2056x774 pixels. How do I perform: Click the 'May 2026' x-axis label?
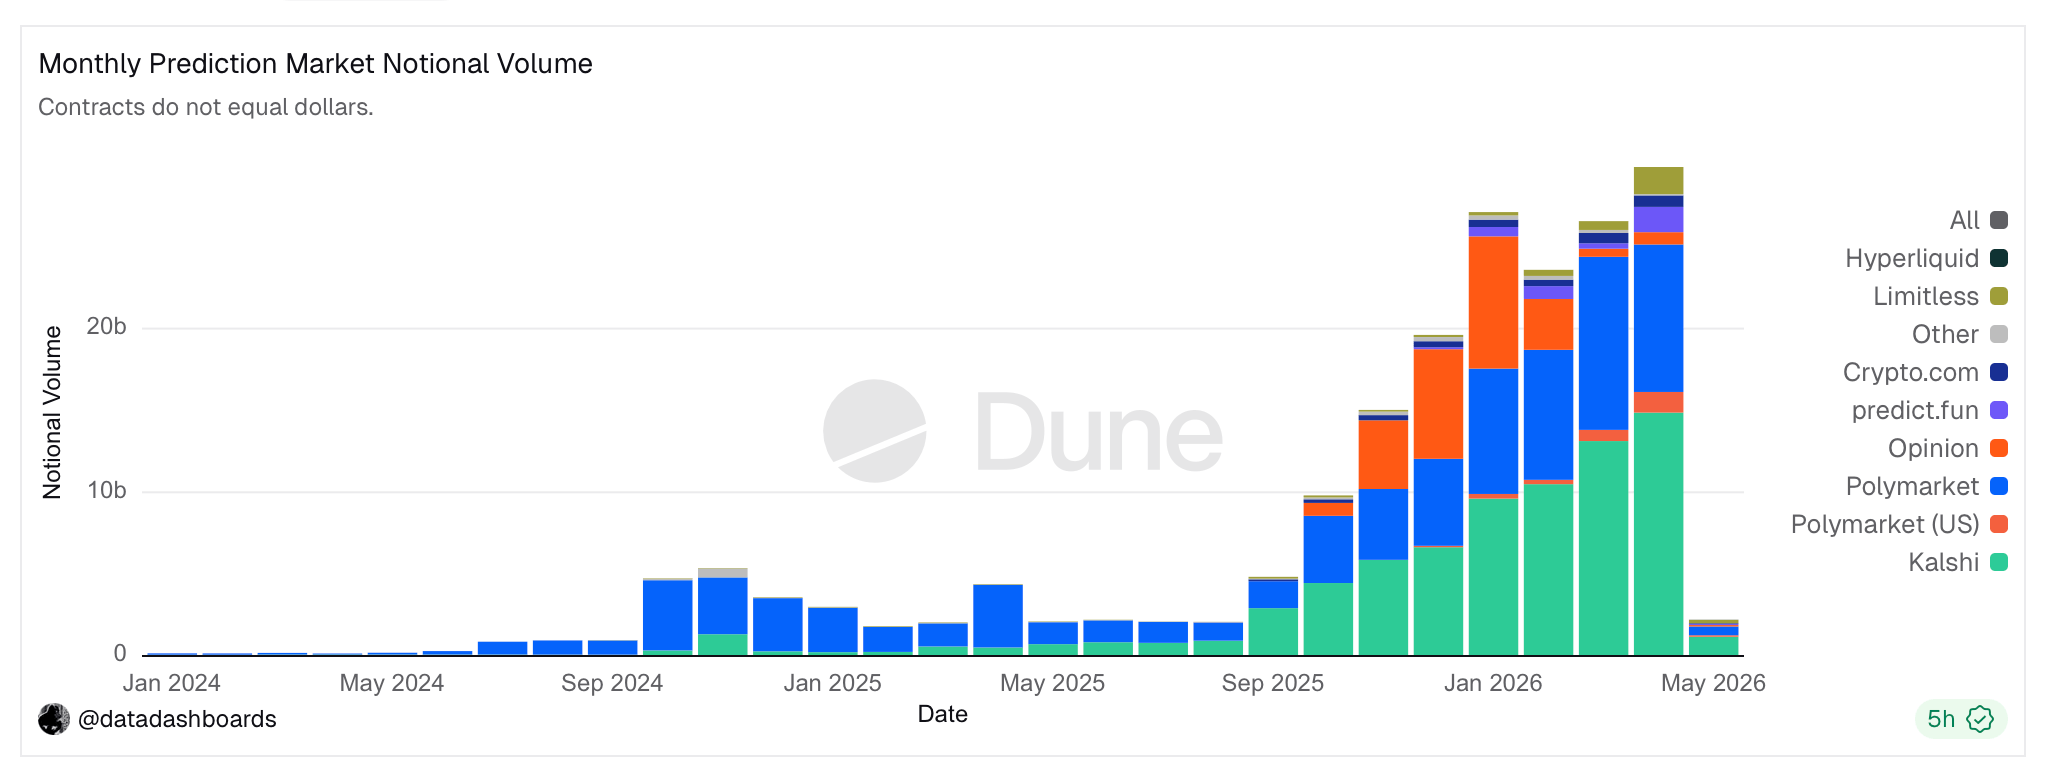coord(1713,683)
